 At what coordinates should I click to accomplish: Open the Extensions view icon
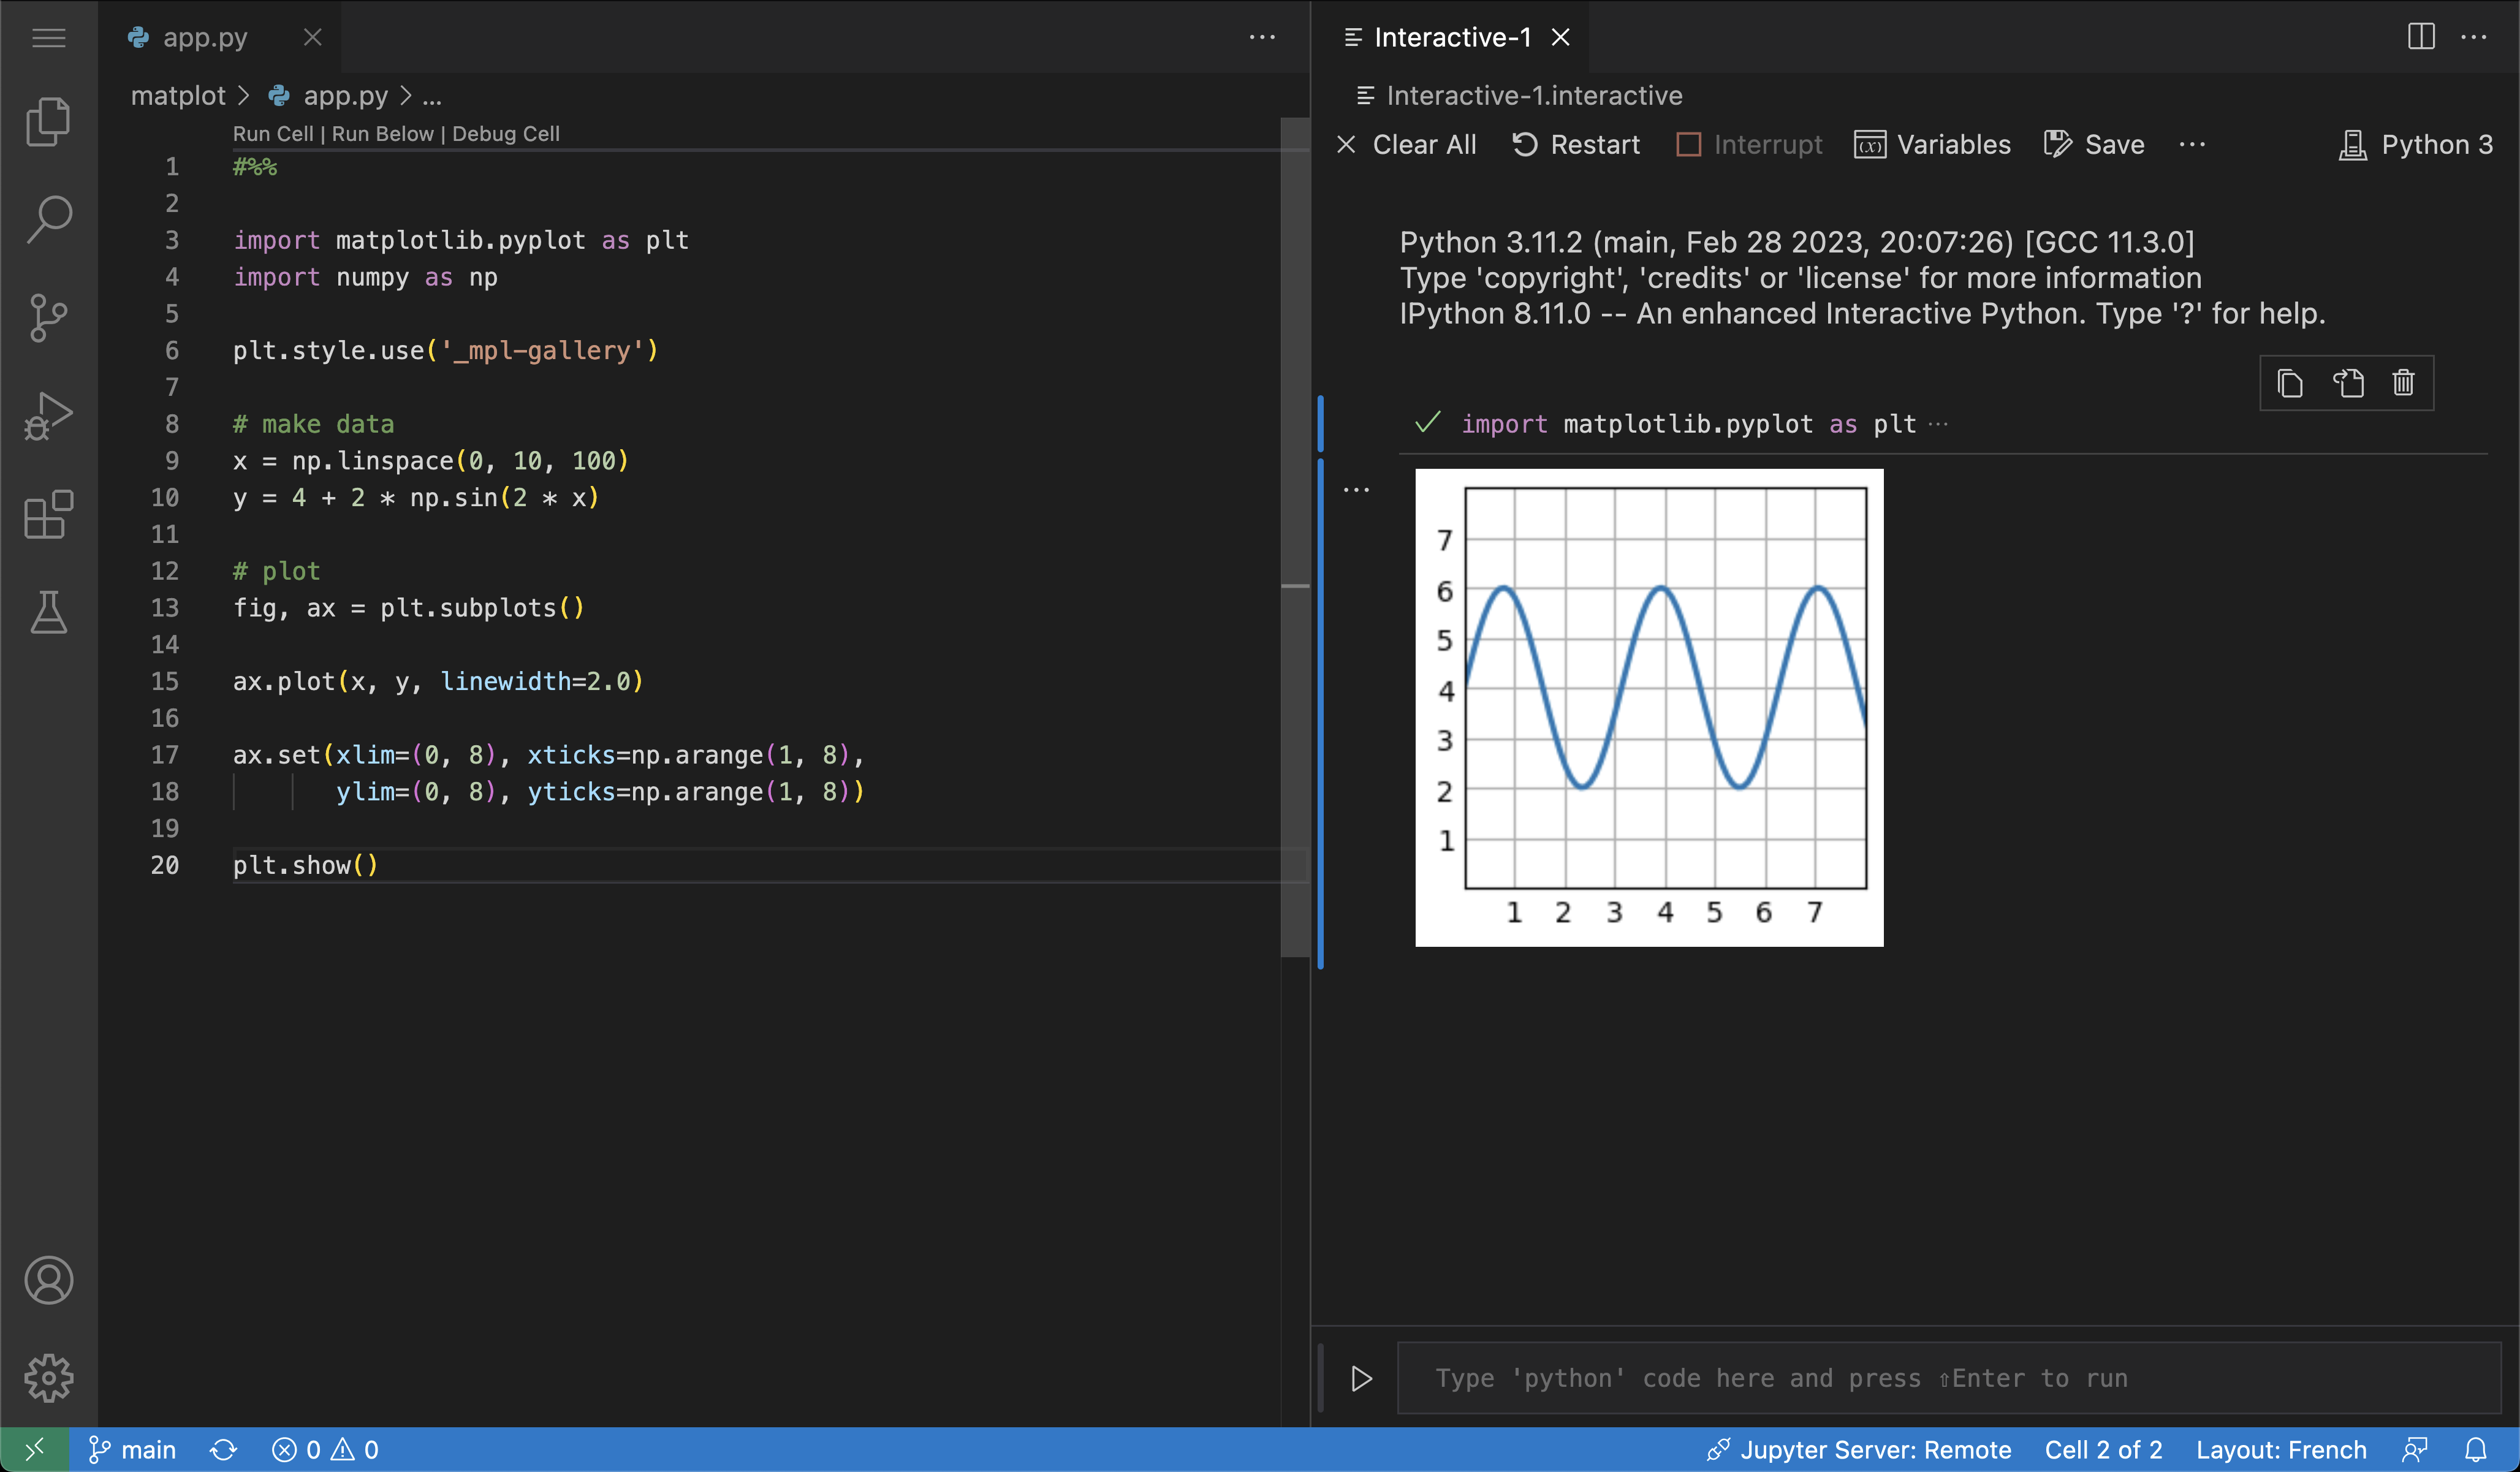[48, 515]
